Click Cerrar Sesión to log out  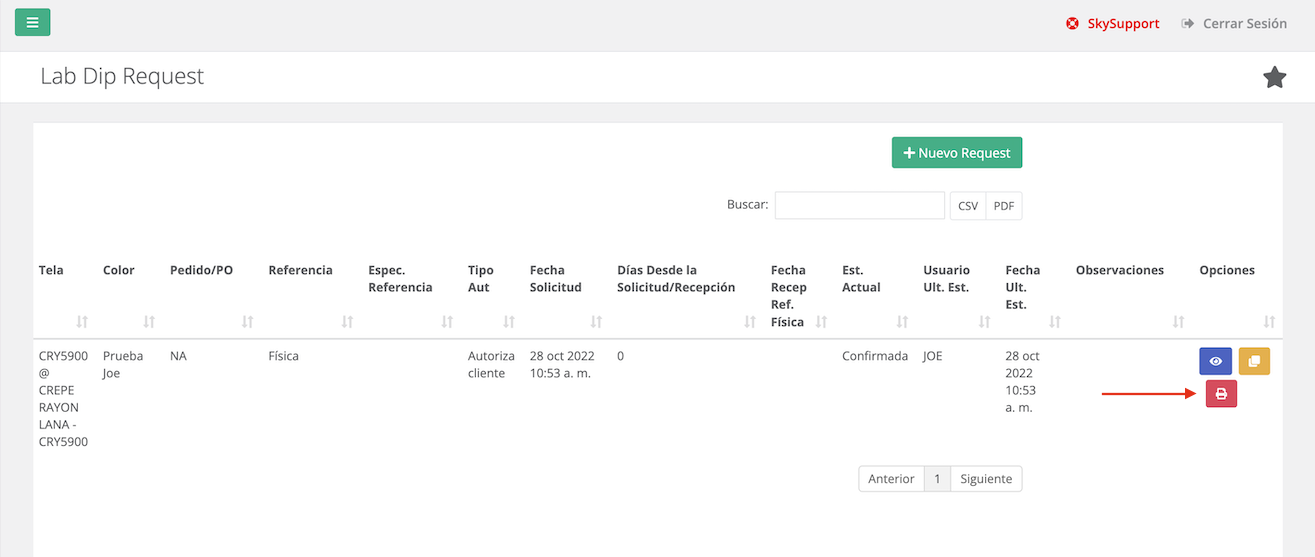coord(1234,23)
